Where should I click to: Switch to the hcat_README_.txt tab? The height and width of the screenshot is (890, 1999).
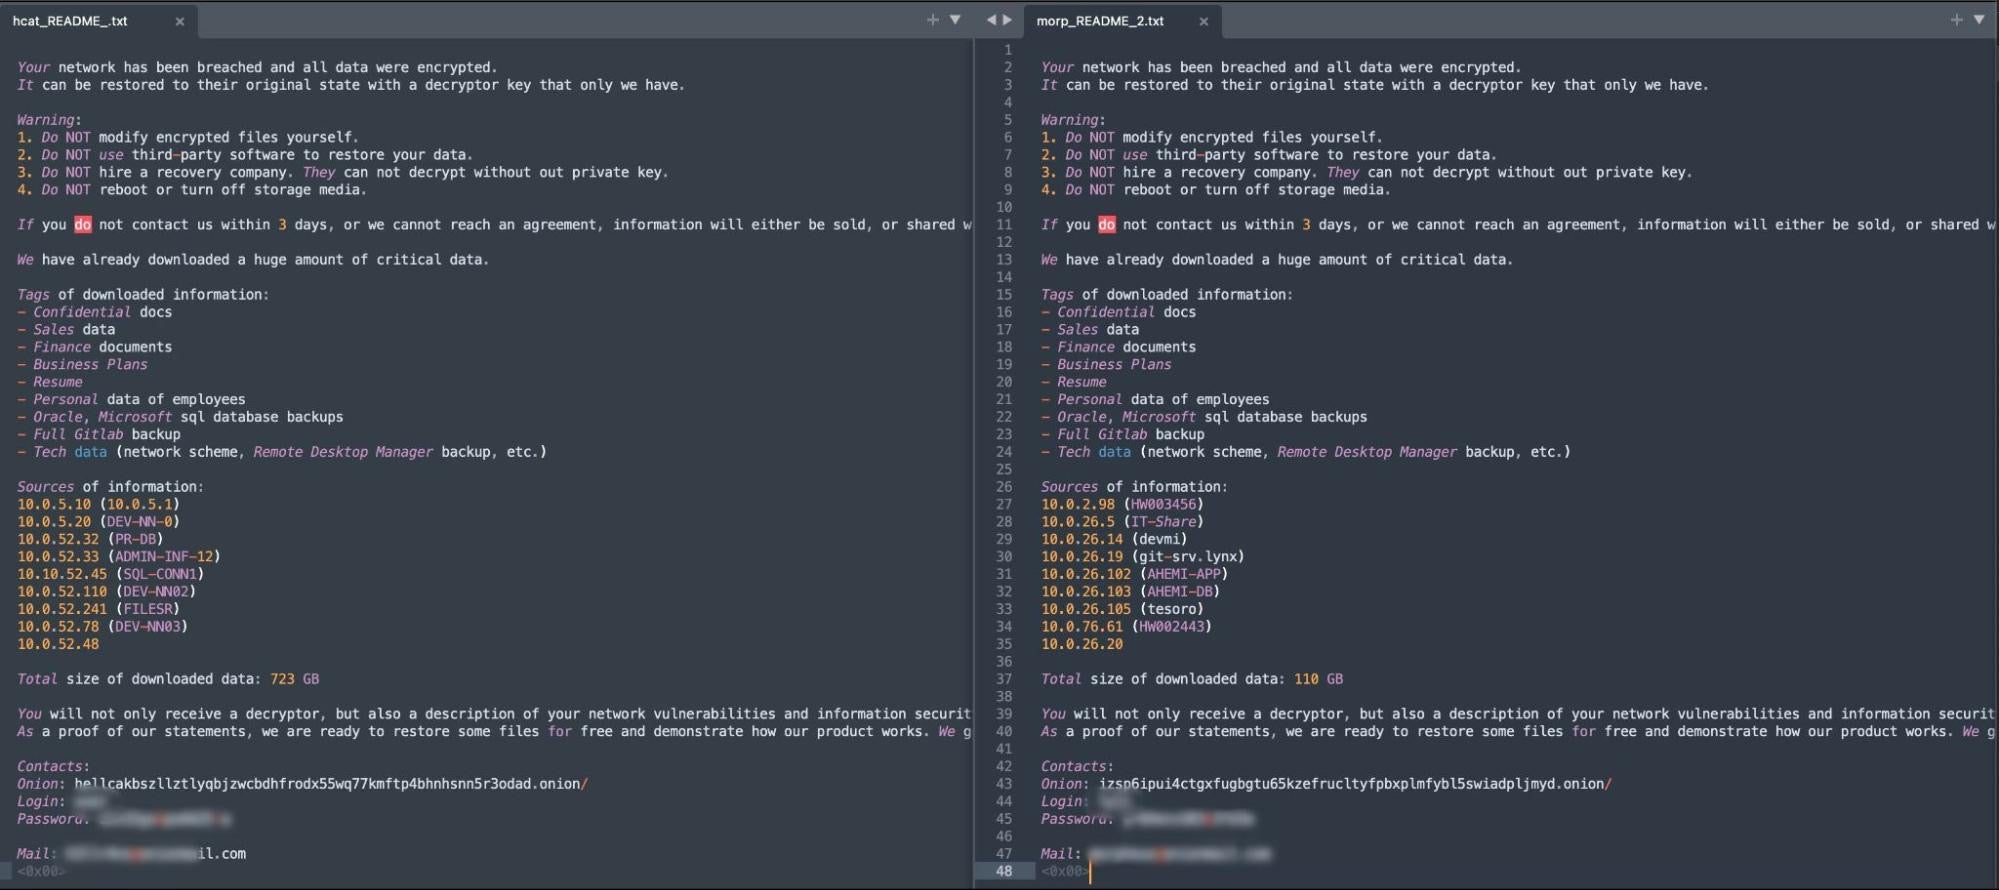coord(70,21)
